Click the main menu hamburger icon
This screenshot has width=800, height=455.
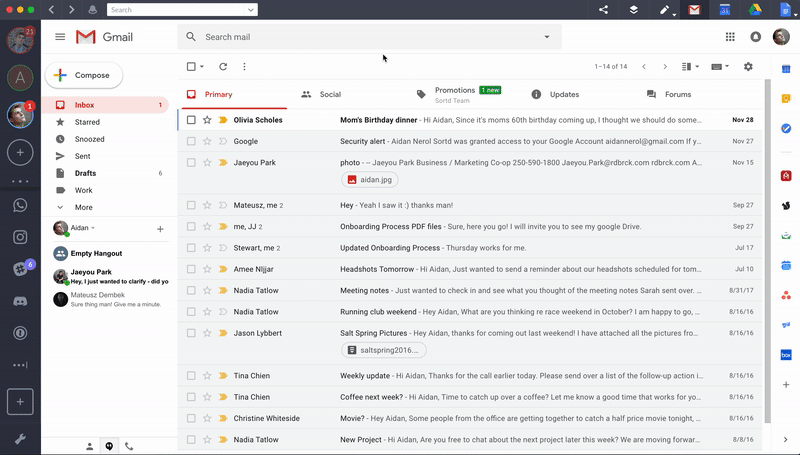tap(60, 37)
